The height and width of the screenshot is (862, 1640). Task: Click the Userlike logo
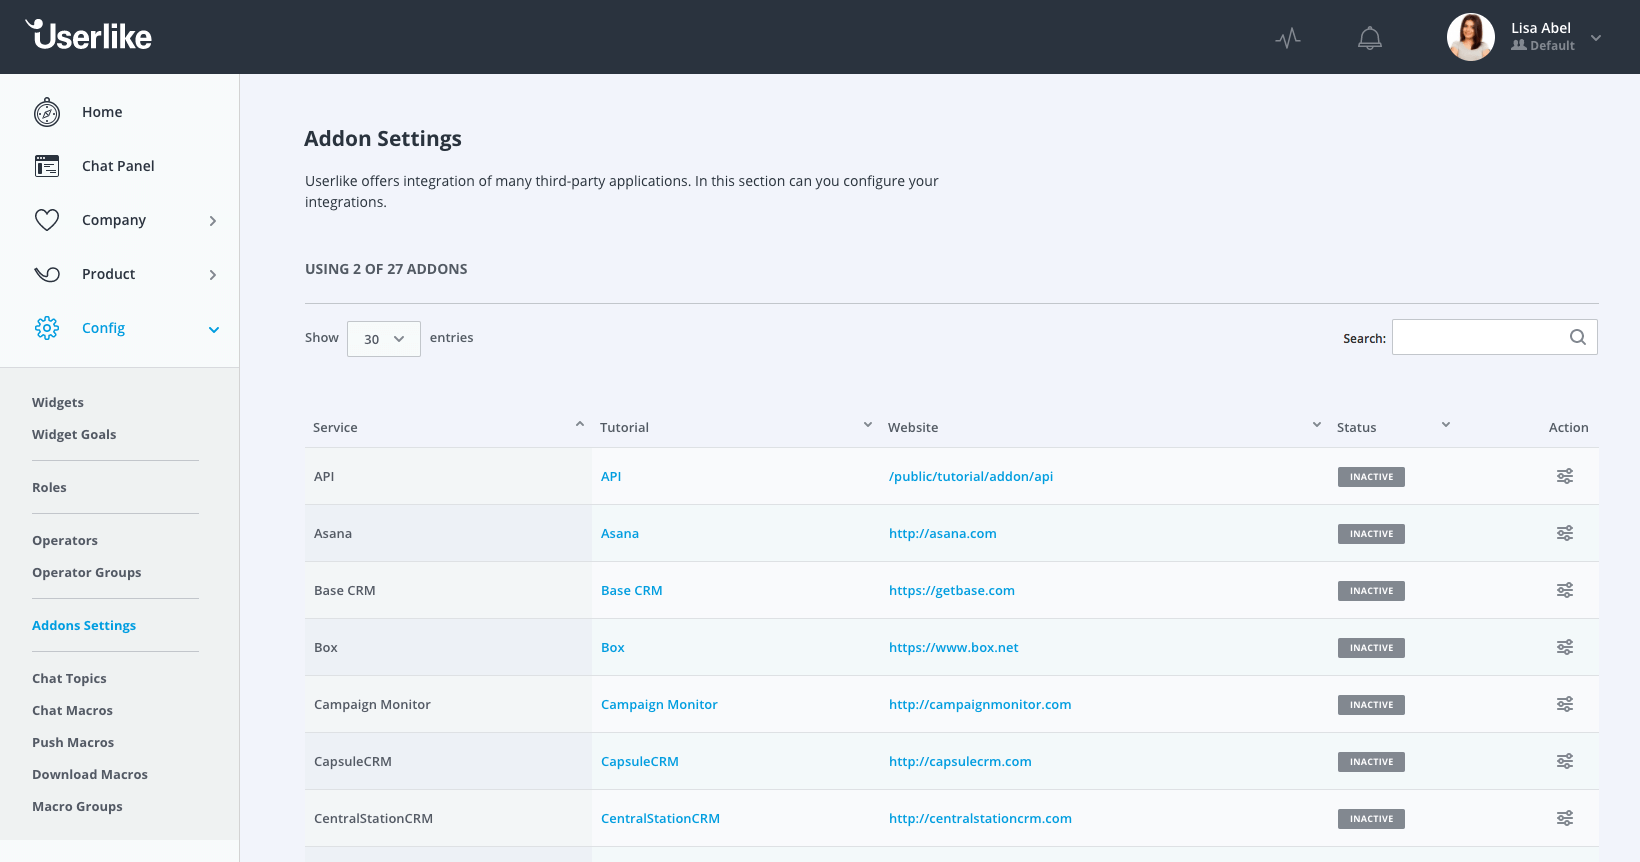[89, 35]
